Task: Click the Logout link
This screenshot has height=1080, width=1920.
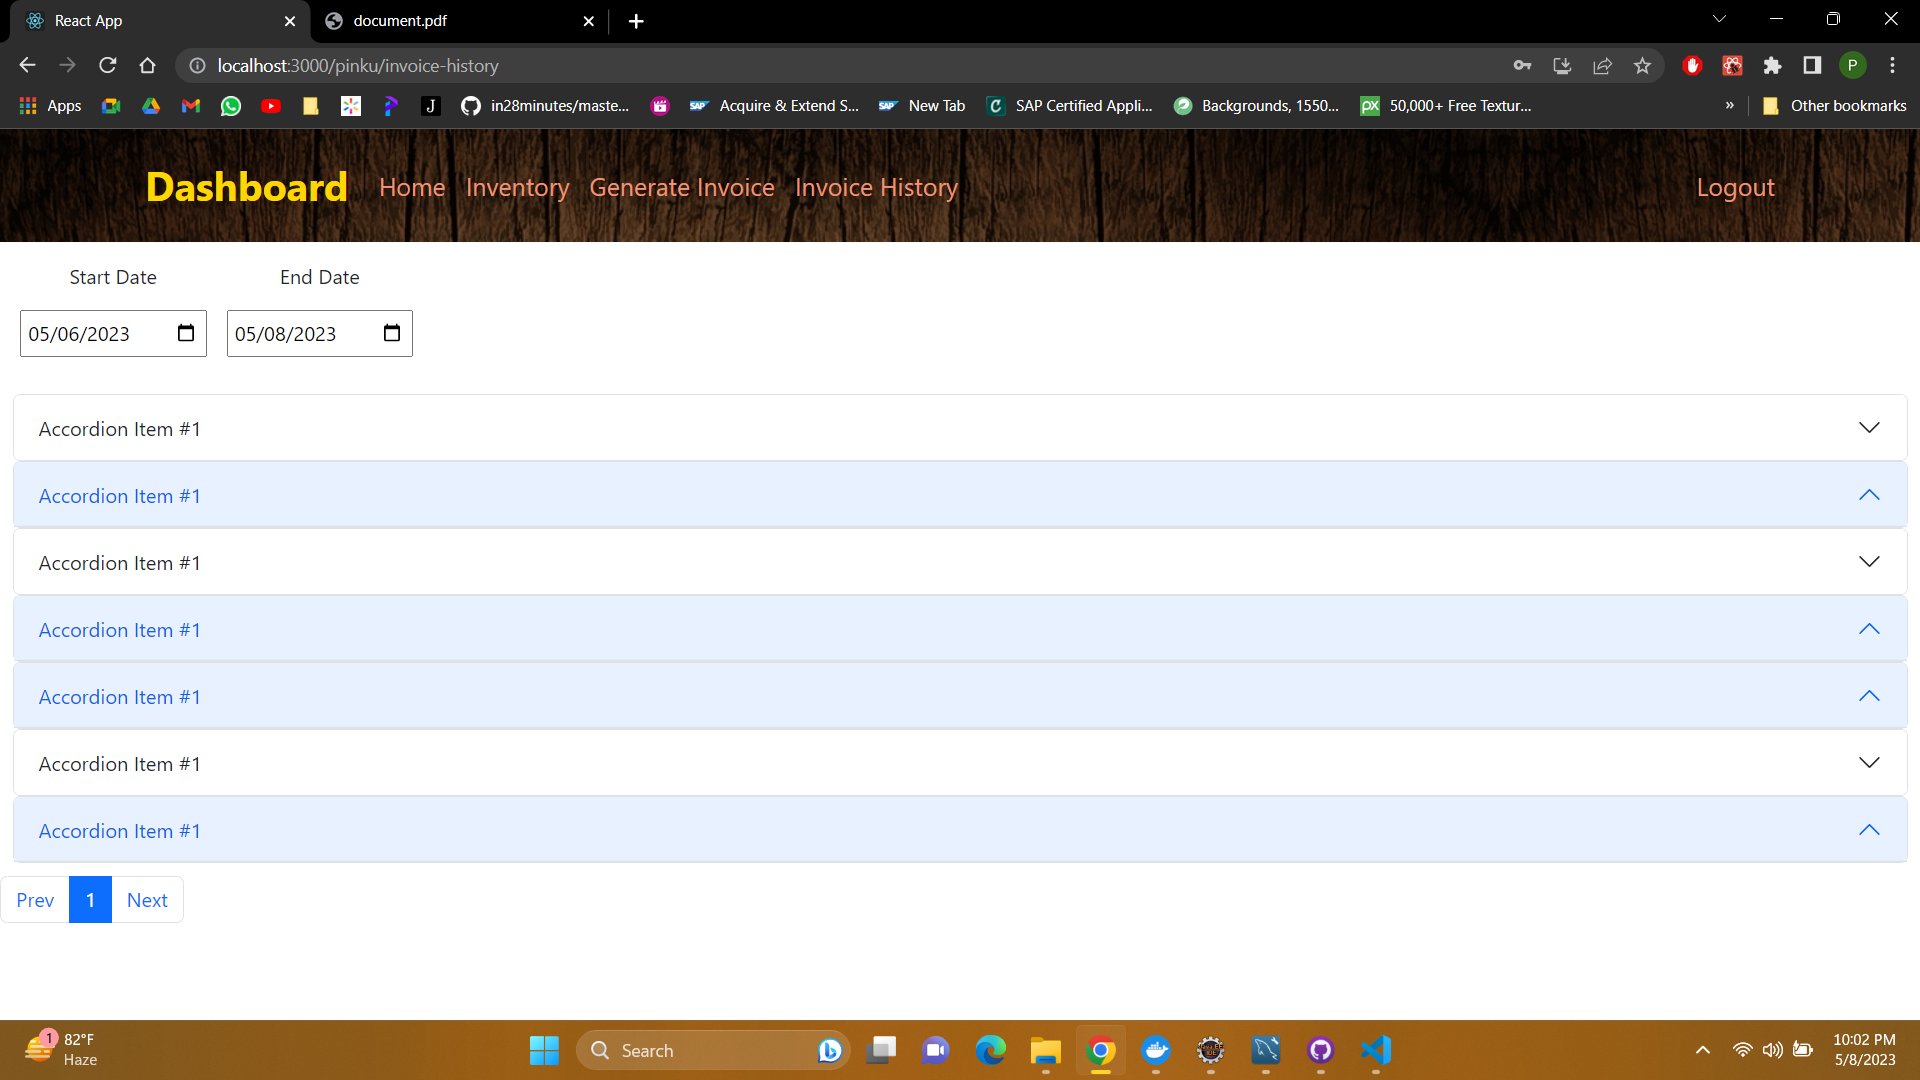Action: [1735, 187]
